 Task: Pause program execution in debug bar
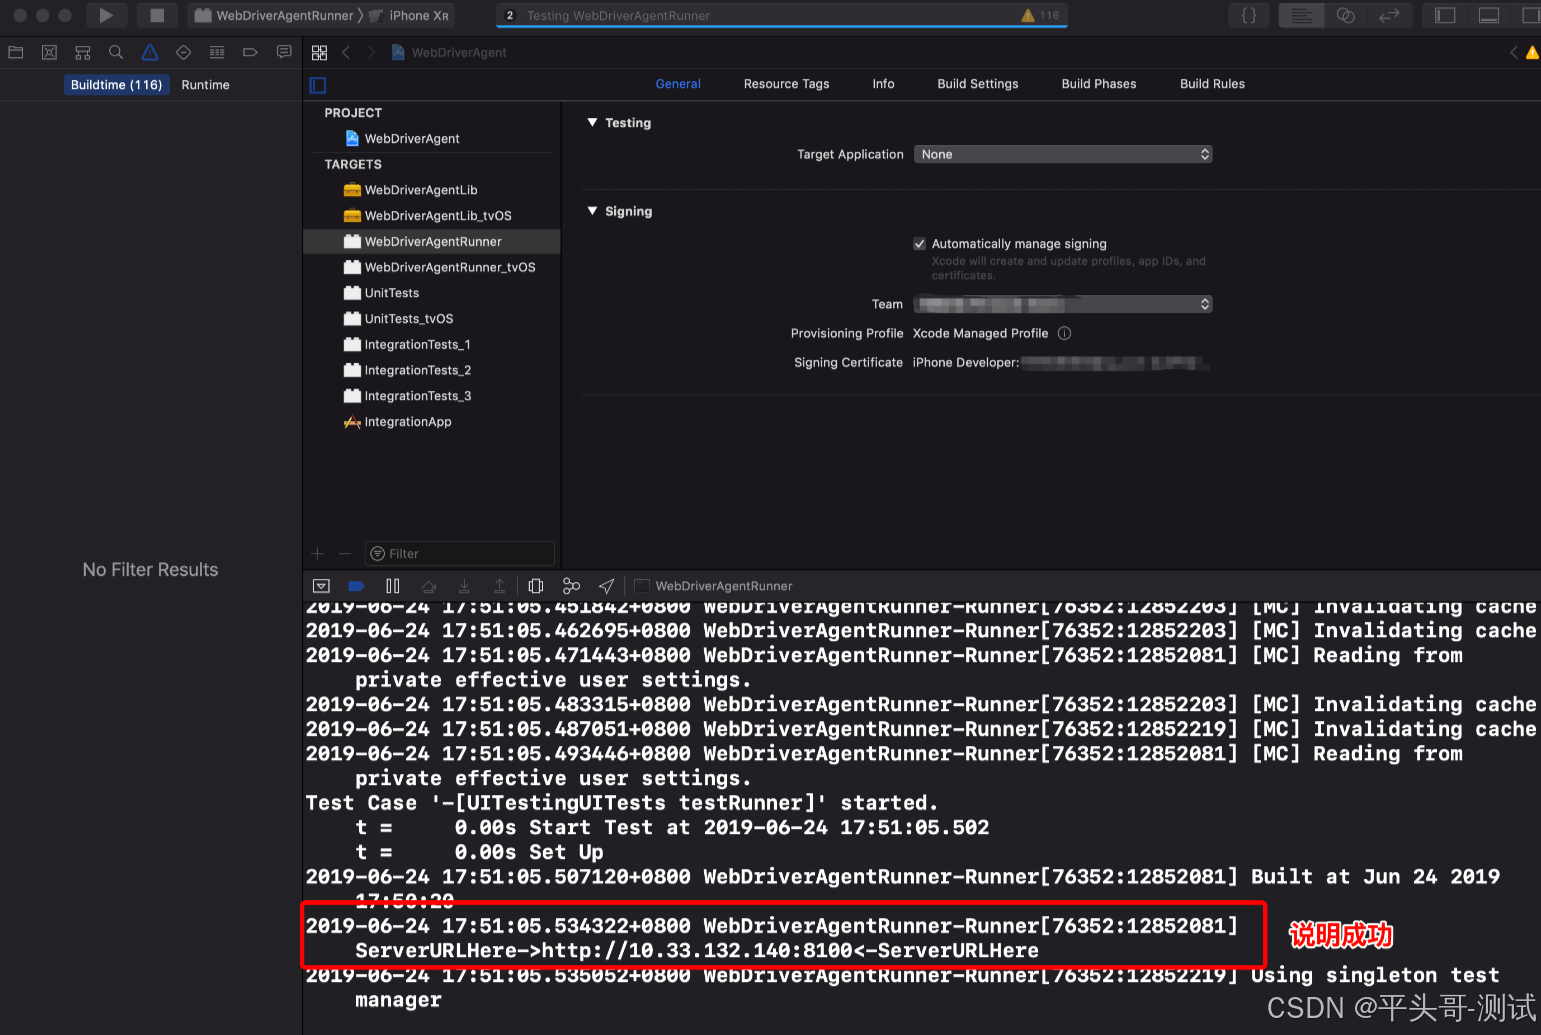click(x=392, y=586)
